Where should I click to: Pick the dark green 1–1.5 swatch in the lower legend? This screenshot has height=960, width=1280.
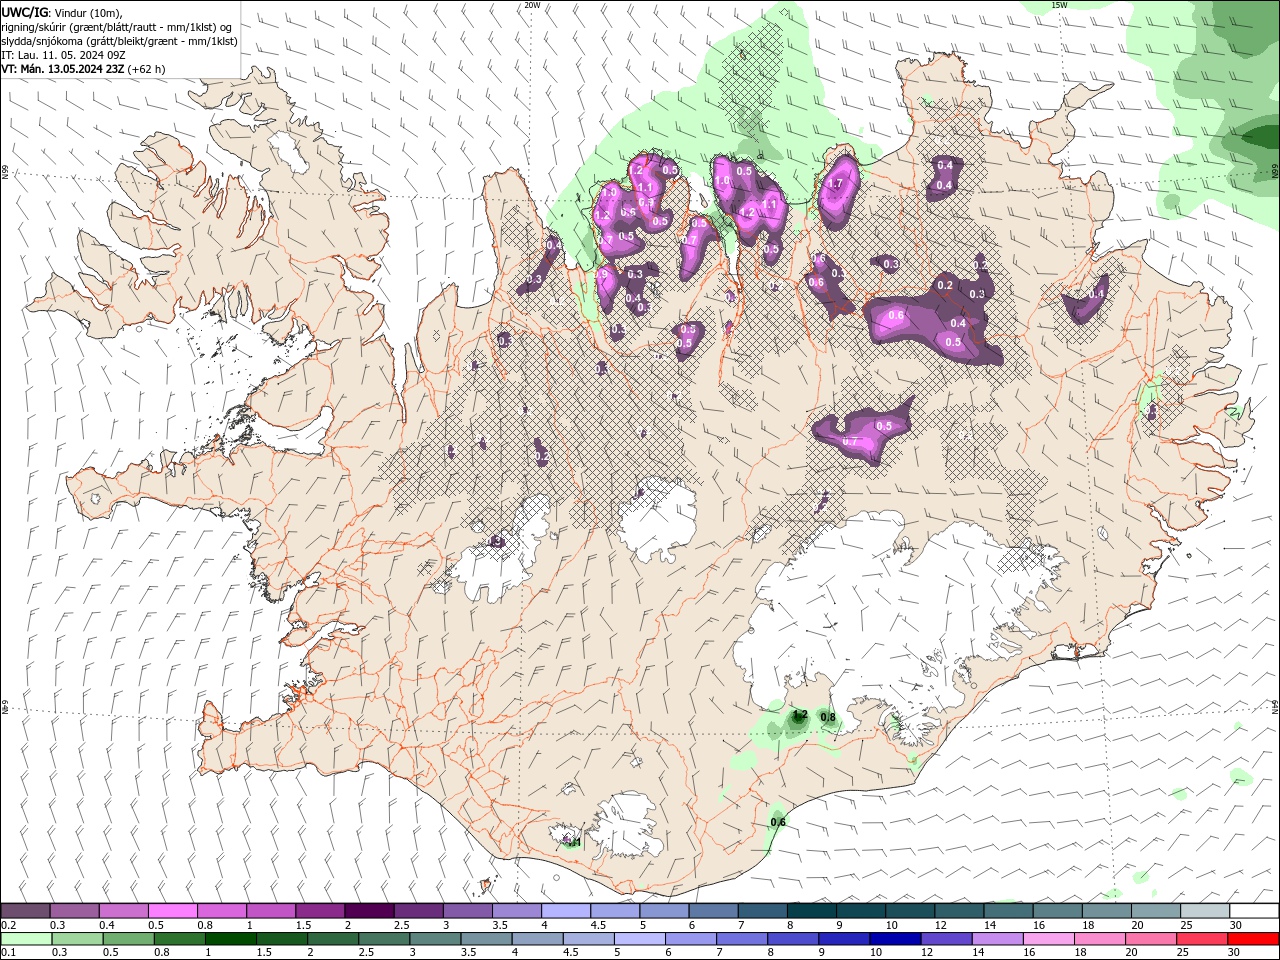(x=231, y=939)
